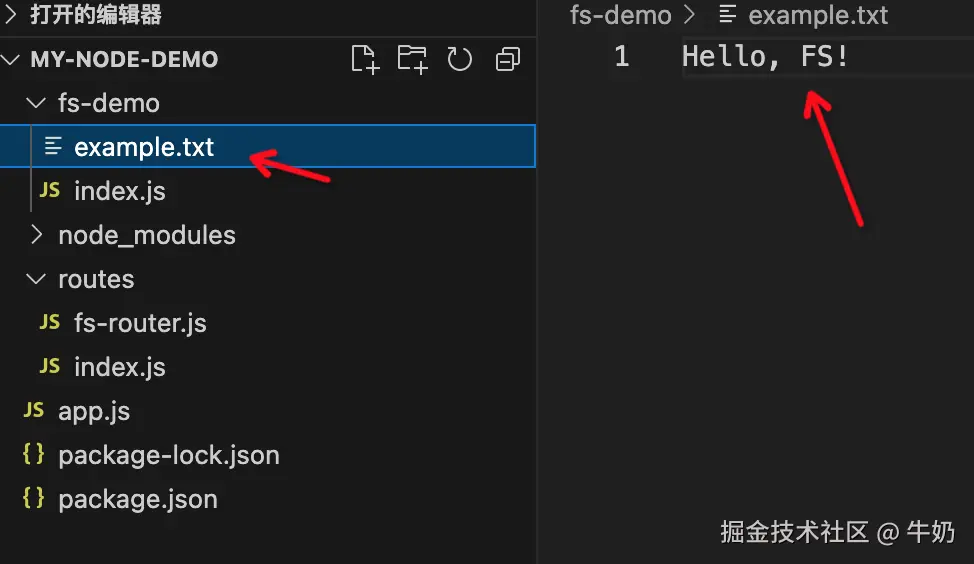Expand the 打开的编辑器 section

tap(12, 15)
